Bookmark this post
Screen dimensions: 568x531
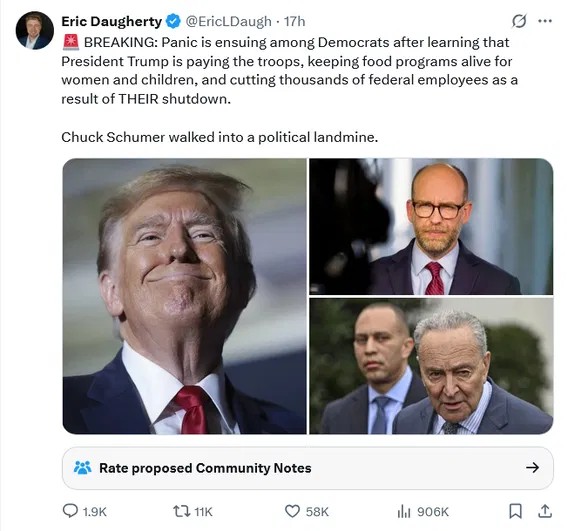(515, 511)
